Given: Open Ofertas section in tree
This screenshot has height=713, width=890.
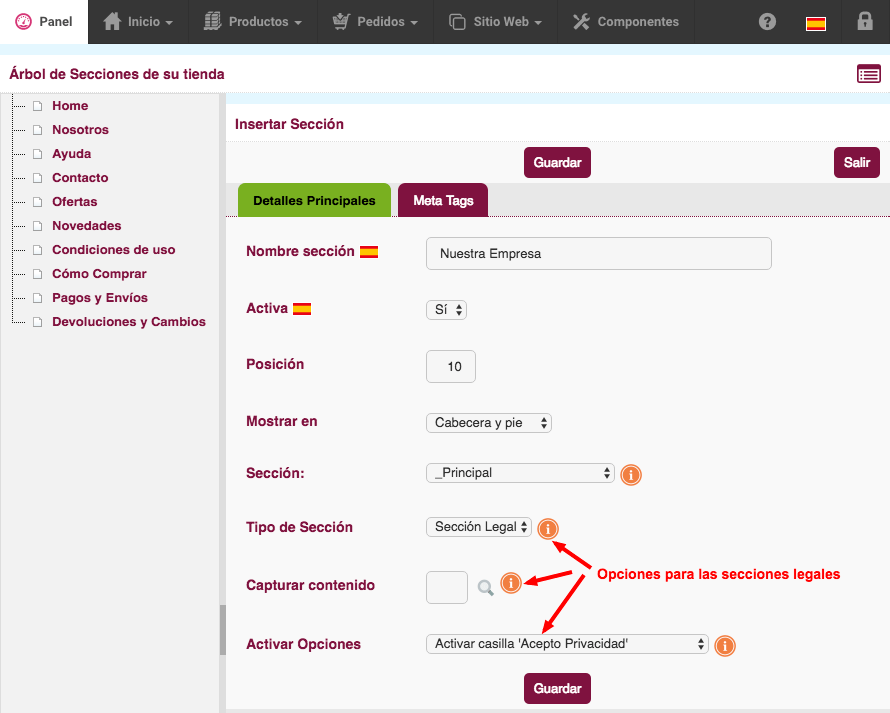Looking at the screenshot, I should (x=74, y=202).
